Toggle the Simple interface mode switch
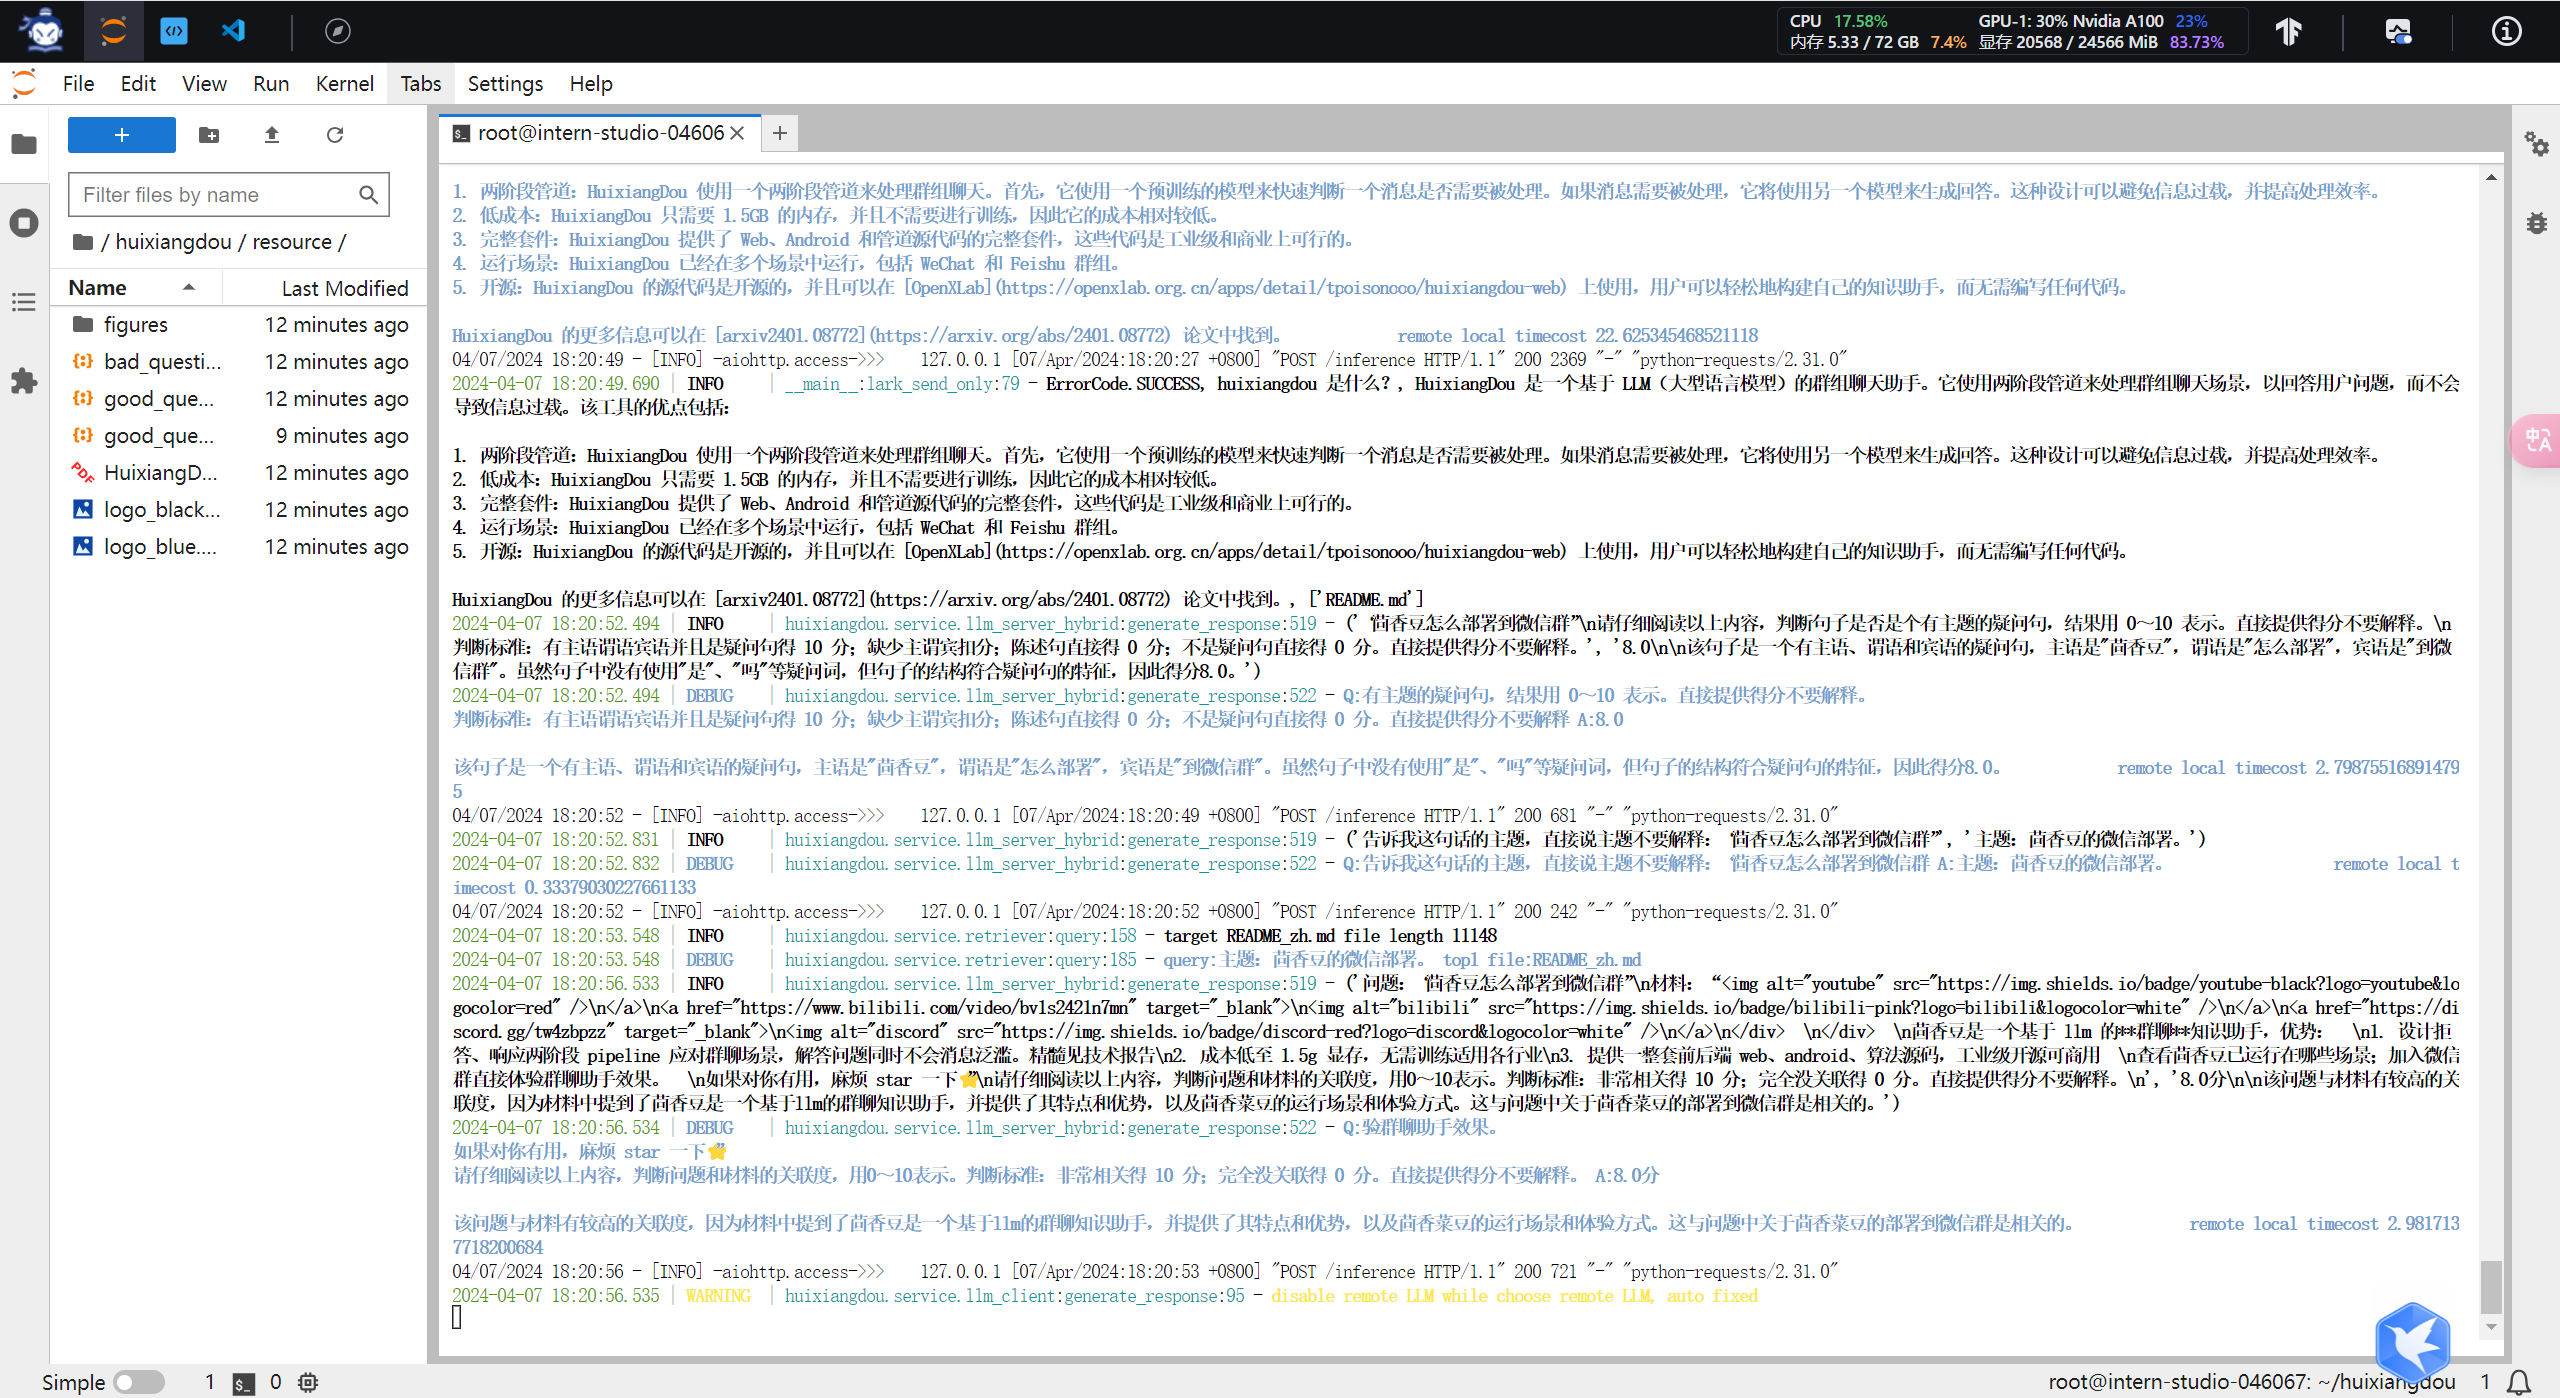Image resolution: width=2560 pixels, height=1398 pixels. coord(139,1382)
